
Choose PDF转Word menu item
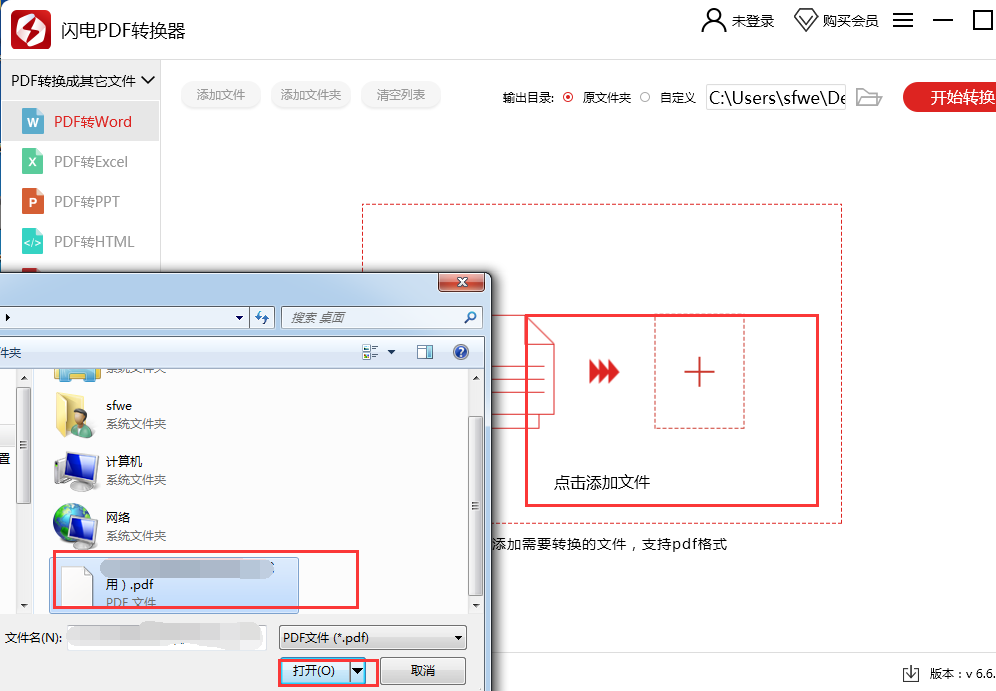[81, 121]
